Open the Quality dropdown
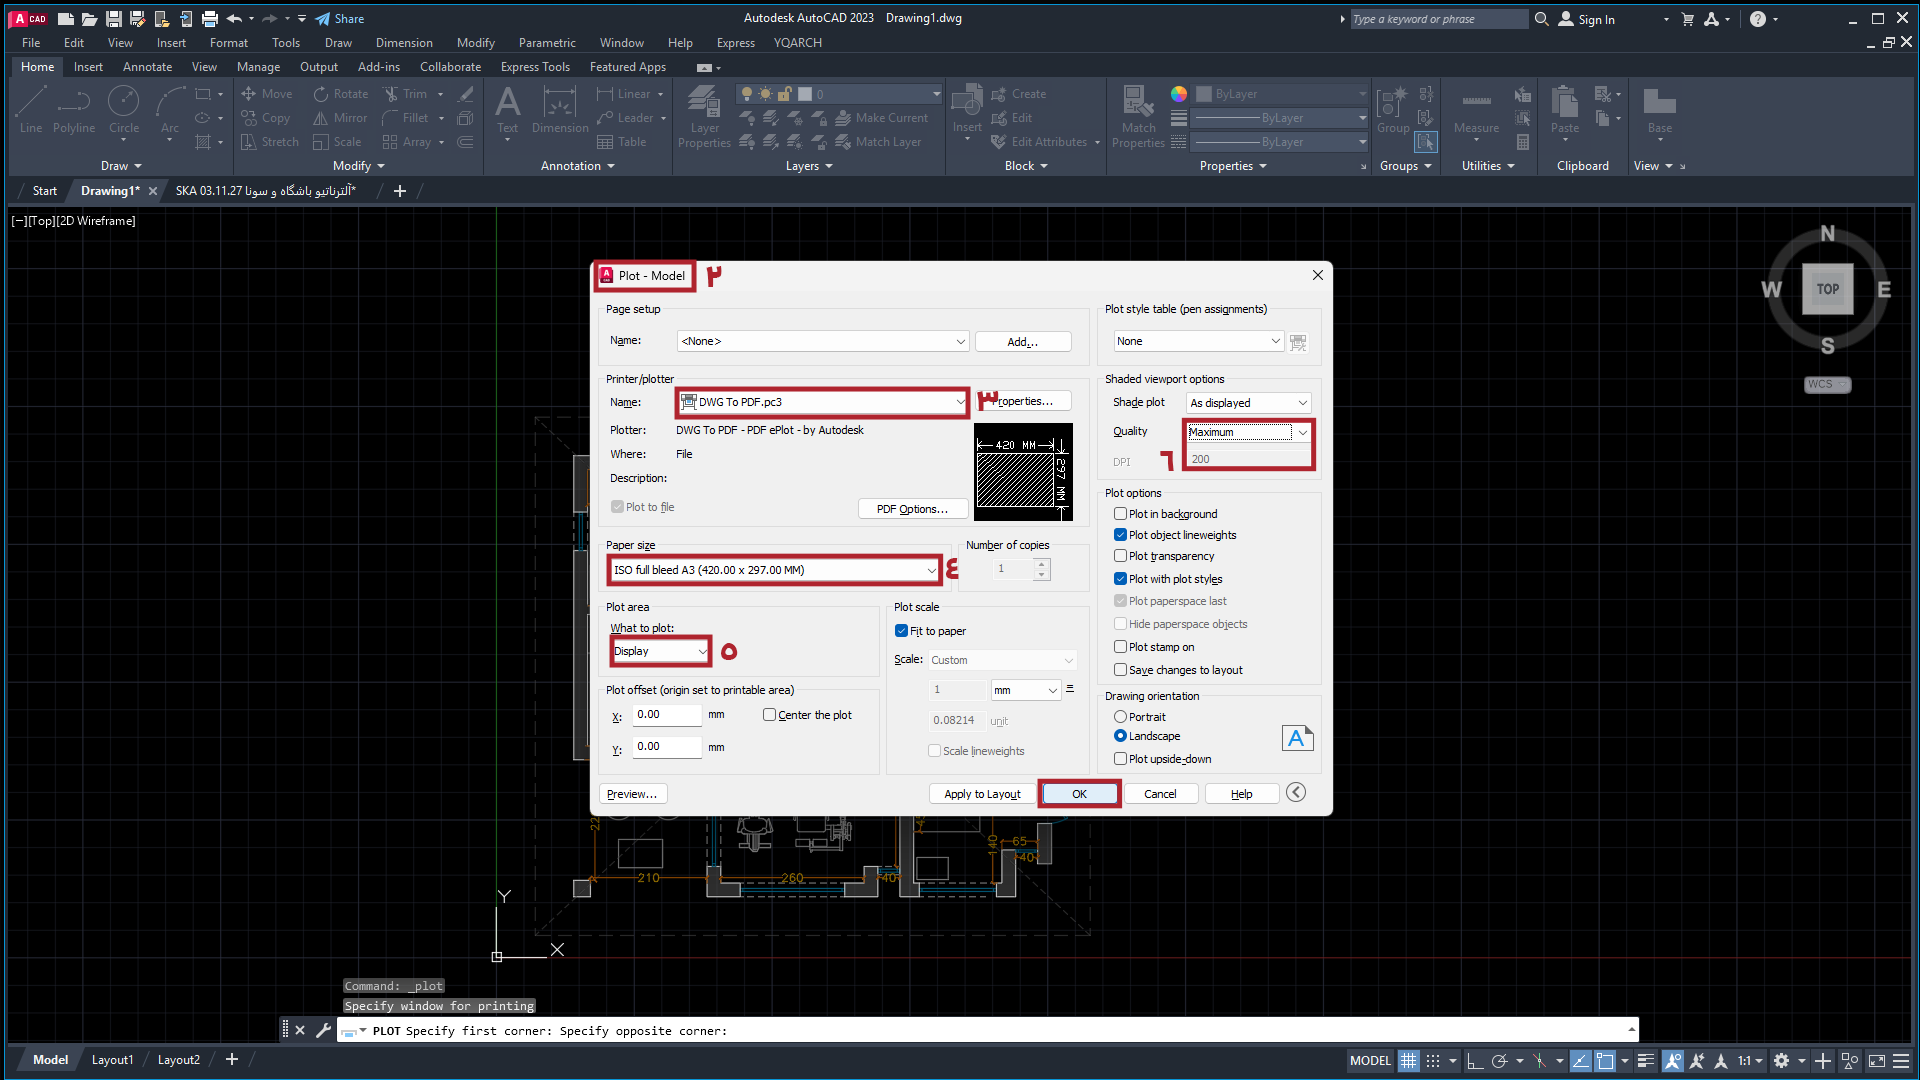This screenshot has width=1920, height=1080. tap(1249, 432)
